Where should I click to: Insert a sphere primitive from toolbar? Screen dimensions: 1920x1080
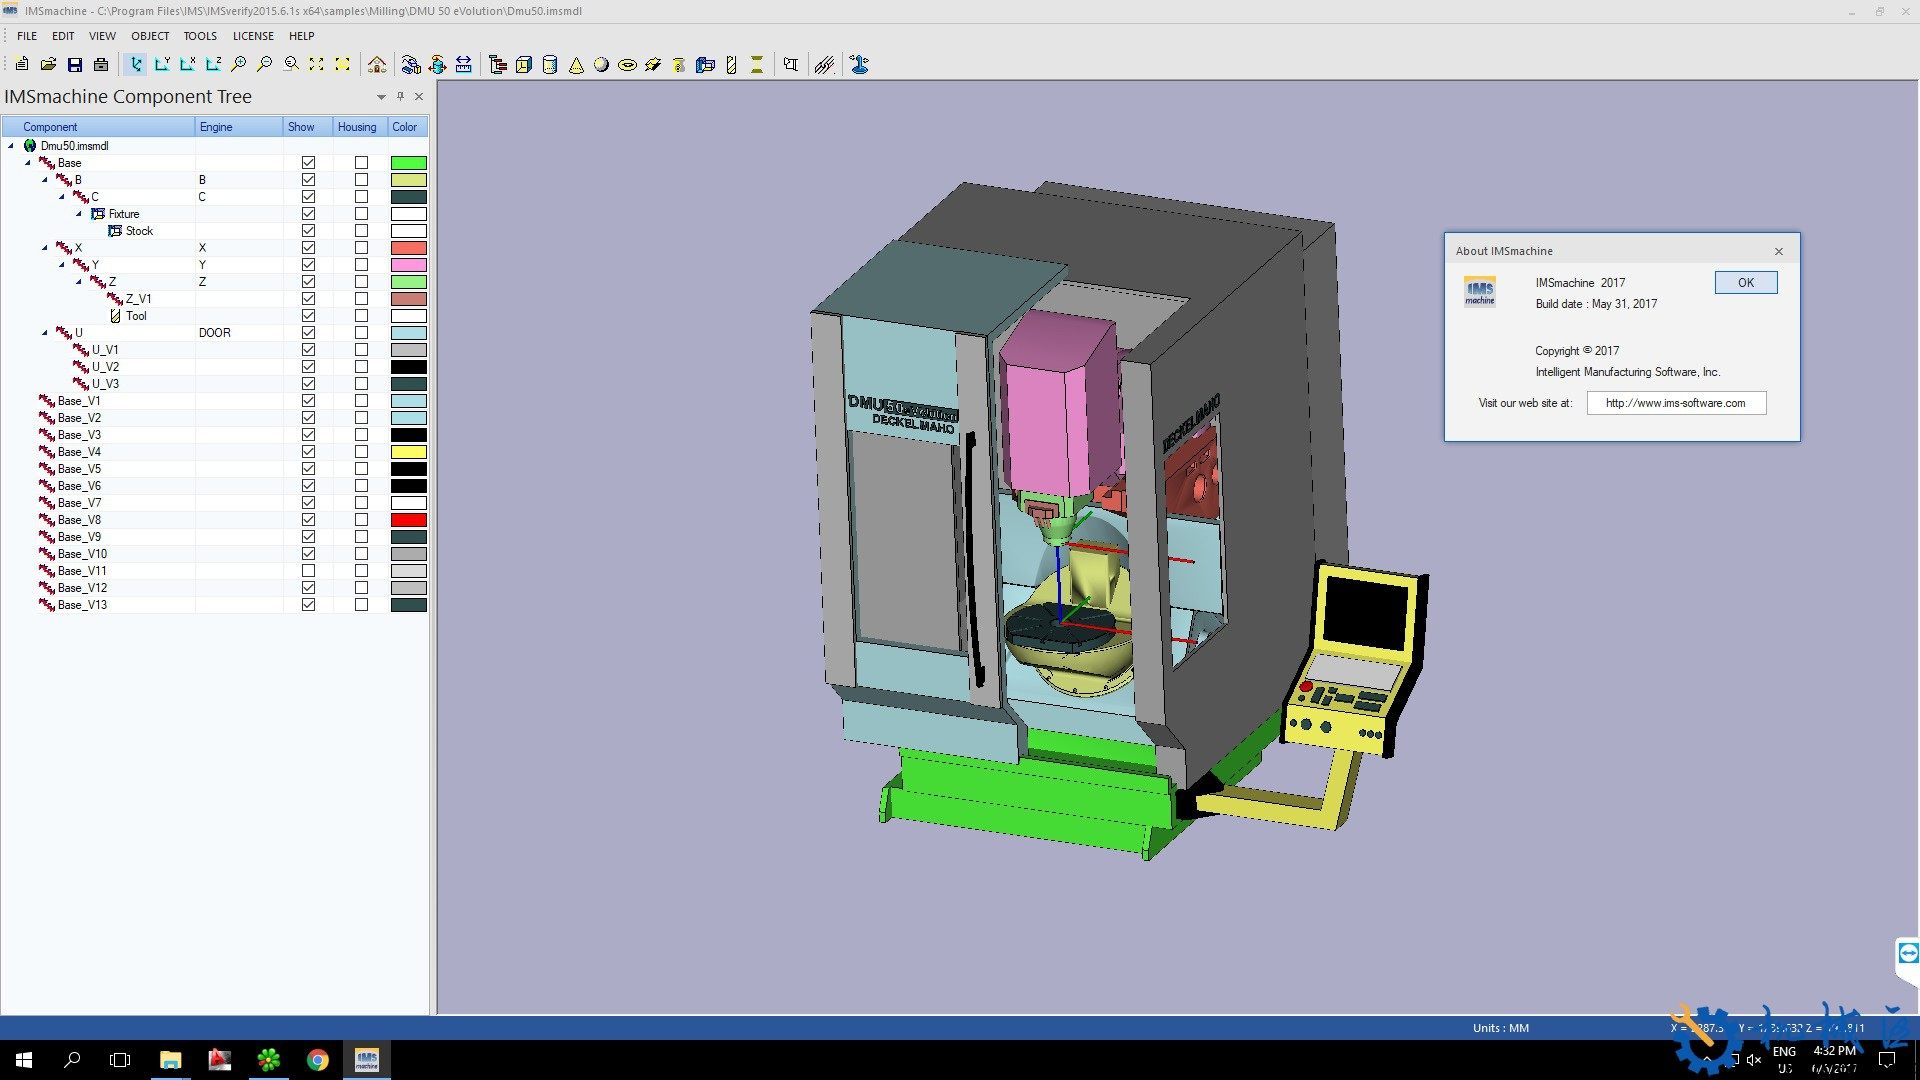601,65
